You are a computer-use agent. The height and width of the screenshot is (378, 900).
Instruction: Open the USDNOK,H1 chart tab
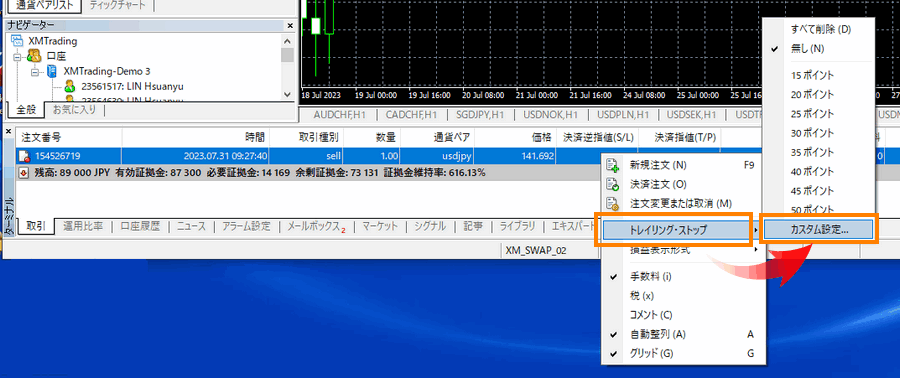550,115
